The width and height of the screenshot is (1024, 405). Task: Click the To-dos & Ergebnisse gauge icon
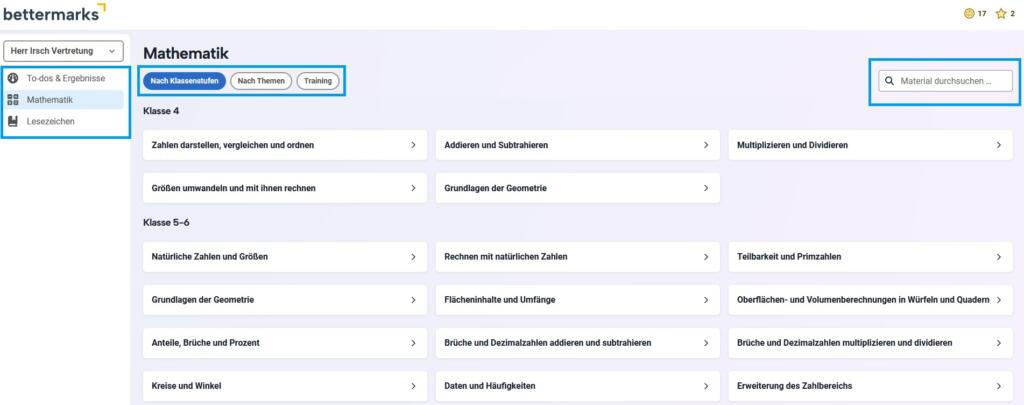click(x=13, y=78)
